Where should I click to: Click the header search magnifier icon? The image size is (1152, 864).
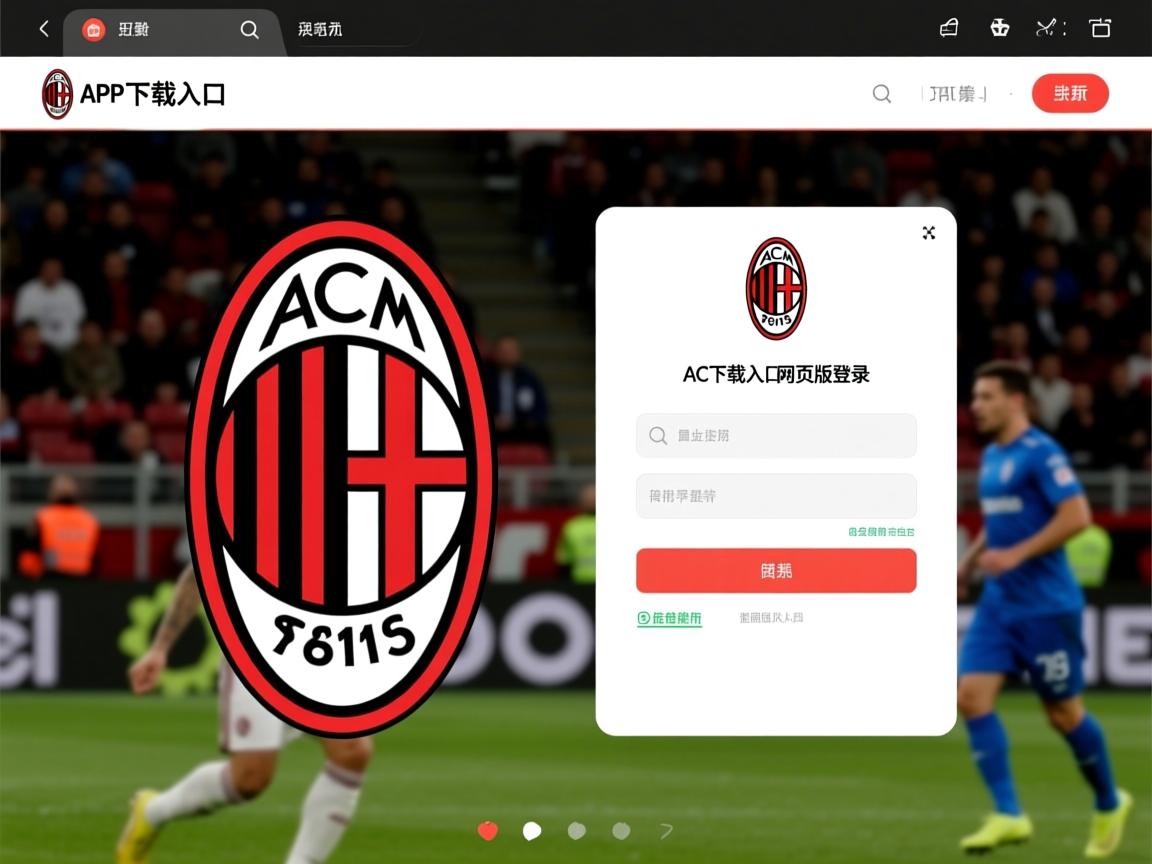pyautogui.click(x=882, y=93)
